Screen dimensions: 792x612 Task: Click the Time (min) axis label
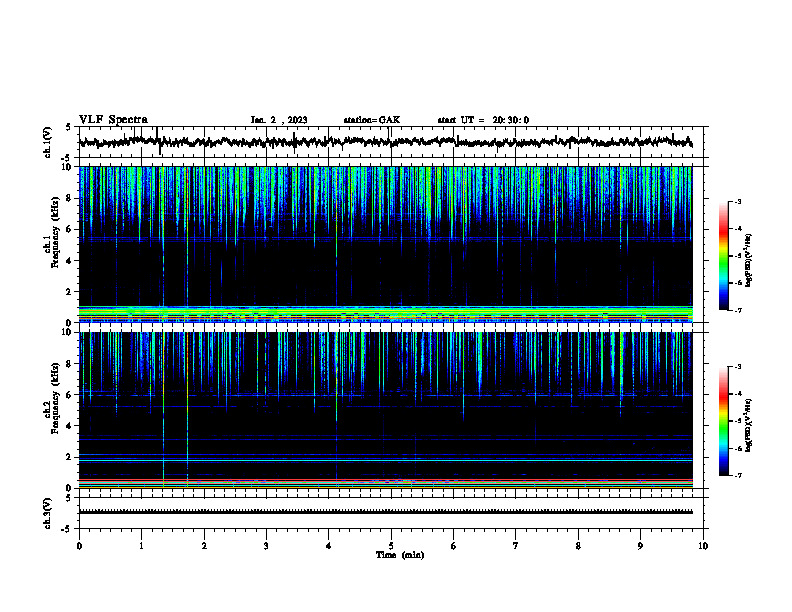pyautogui.click(x=400, y=555)
